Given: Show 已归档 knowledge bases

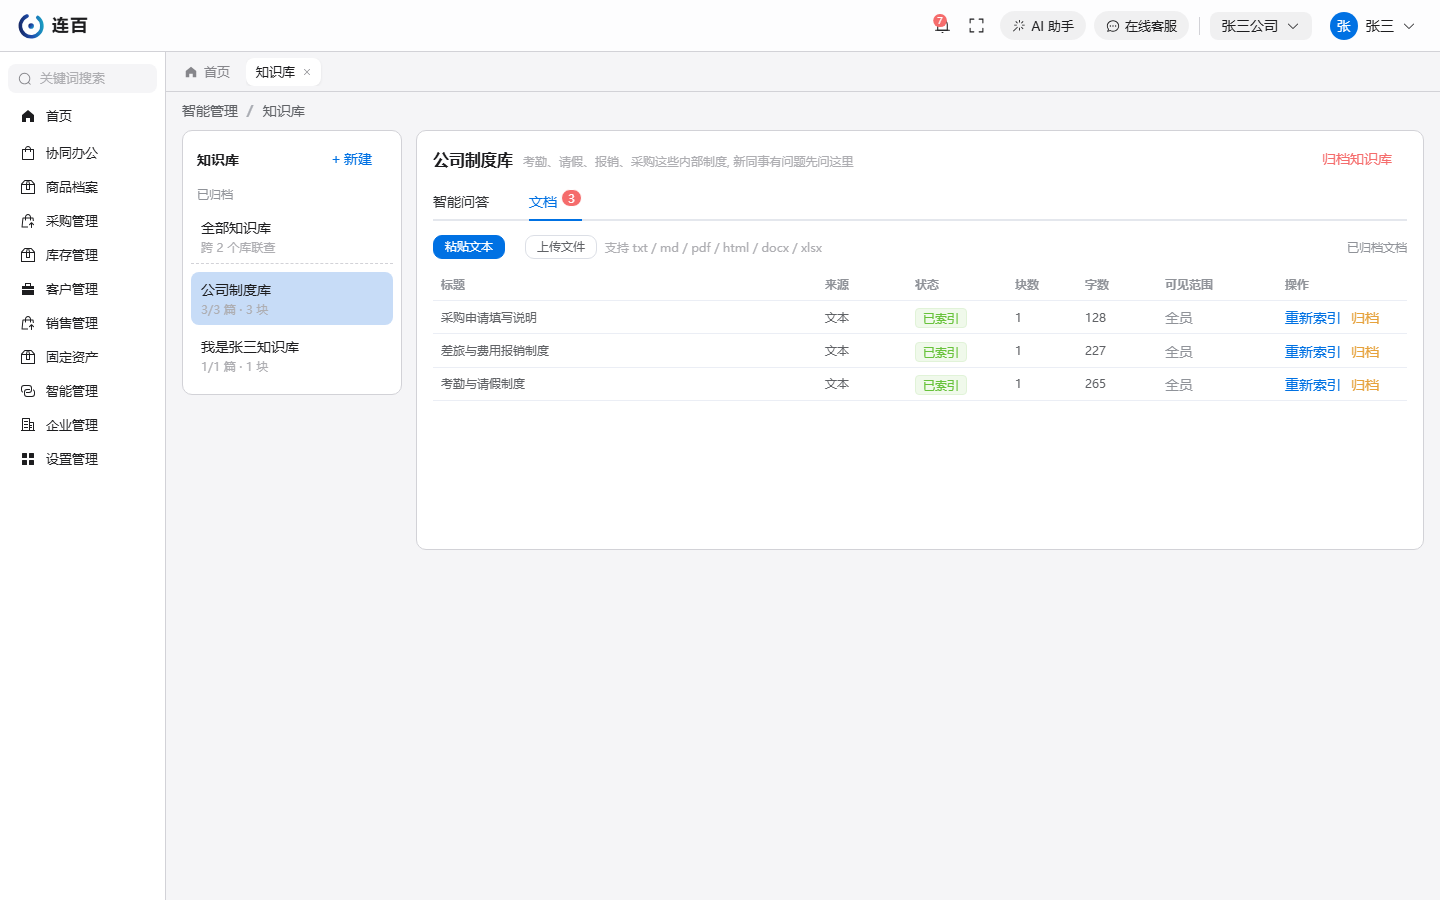Looking at the screenshot, I should point(215,194).
